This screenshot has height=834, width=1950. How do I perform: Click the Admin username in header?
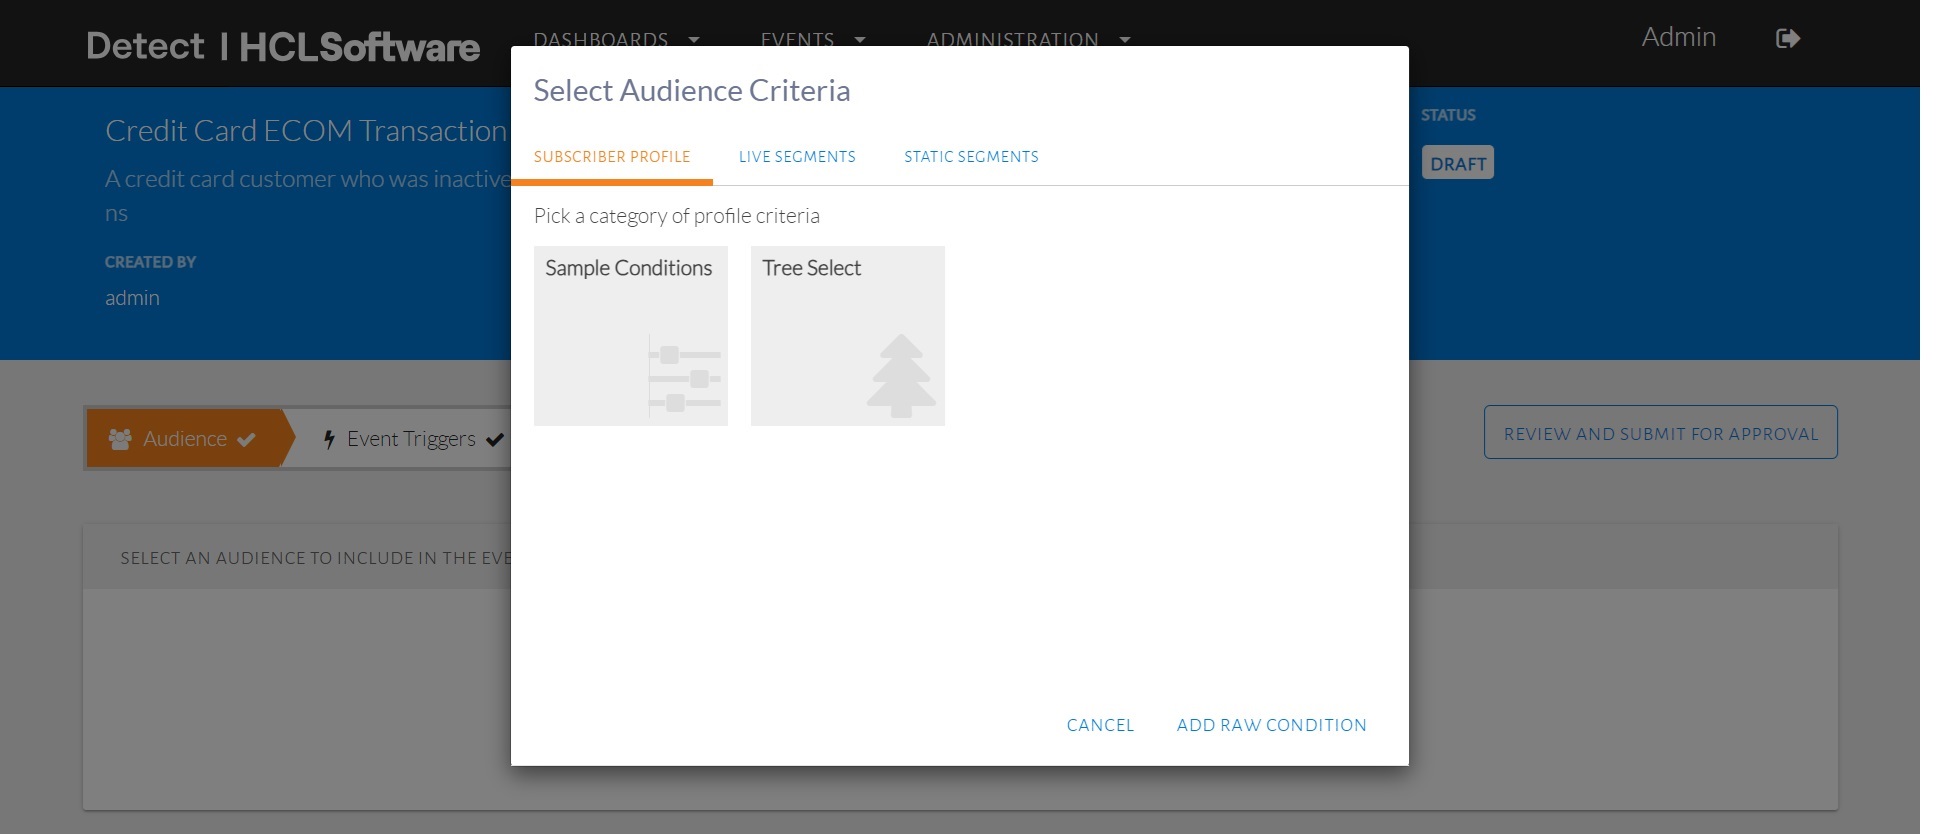[x=1678, y=37]
